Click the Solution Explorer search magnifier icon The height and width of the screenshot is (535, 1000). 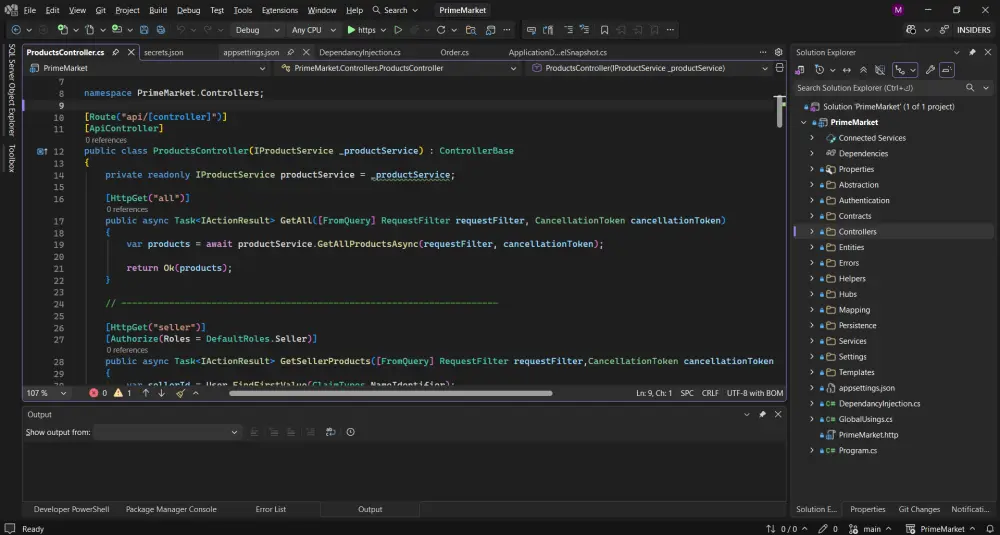969,88
